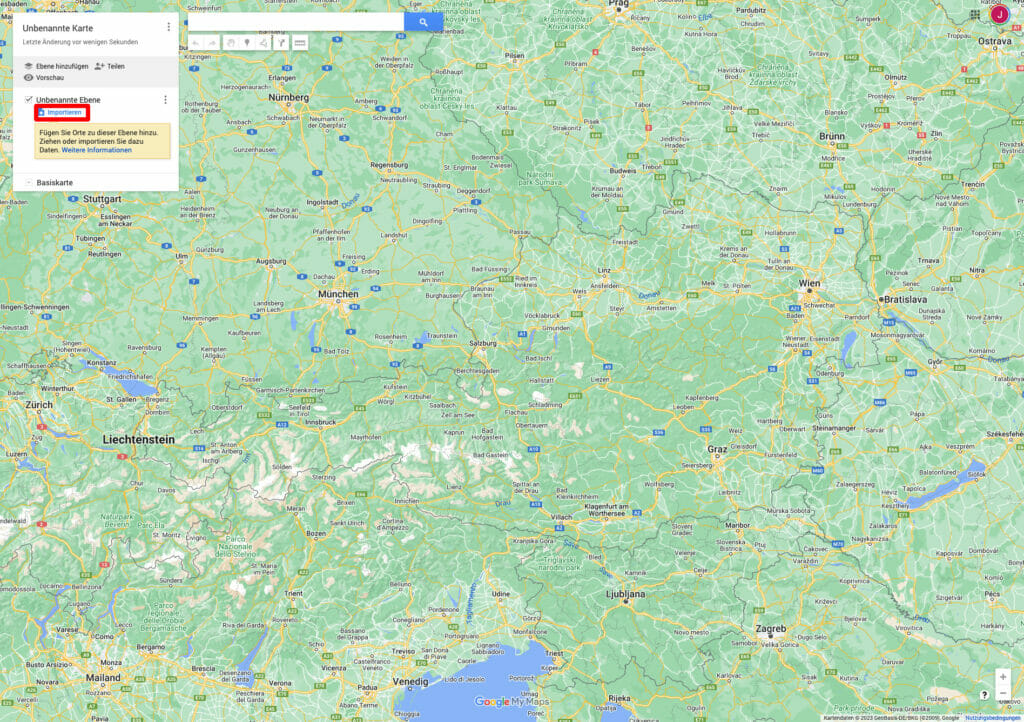Zoom in with the plus button
The width and height of the screenshot is (1024, 722).
tap(1003, 677)
